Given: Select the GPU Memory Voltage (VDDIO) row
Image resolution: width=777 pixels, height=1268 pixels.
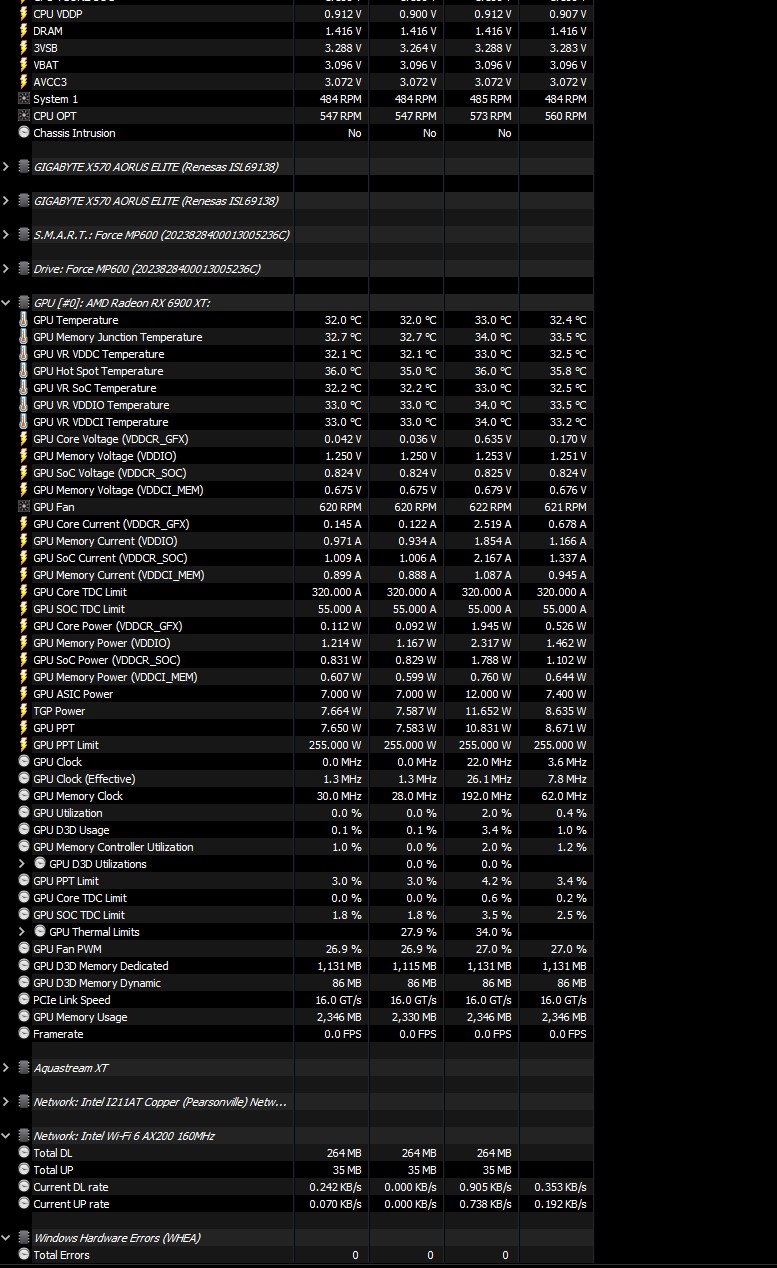Looking at the screenshot, I should (x=297, y=456).
